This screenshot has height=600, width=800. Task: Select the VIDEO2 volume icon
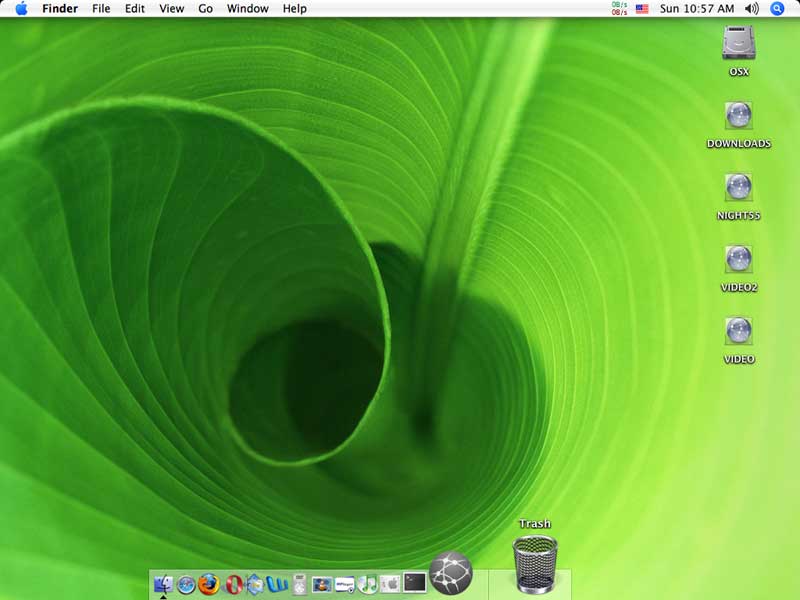pyautogui.click(x=738, y=260)
